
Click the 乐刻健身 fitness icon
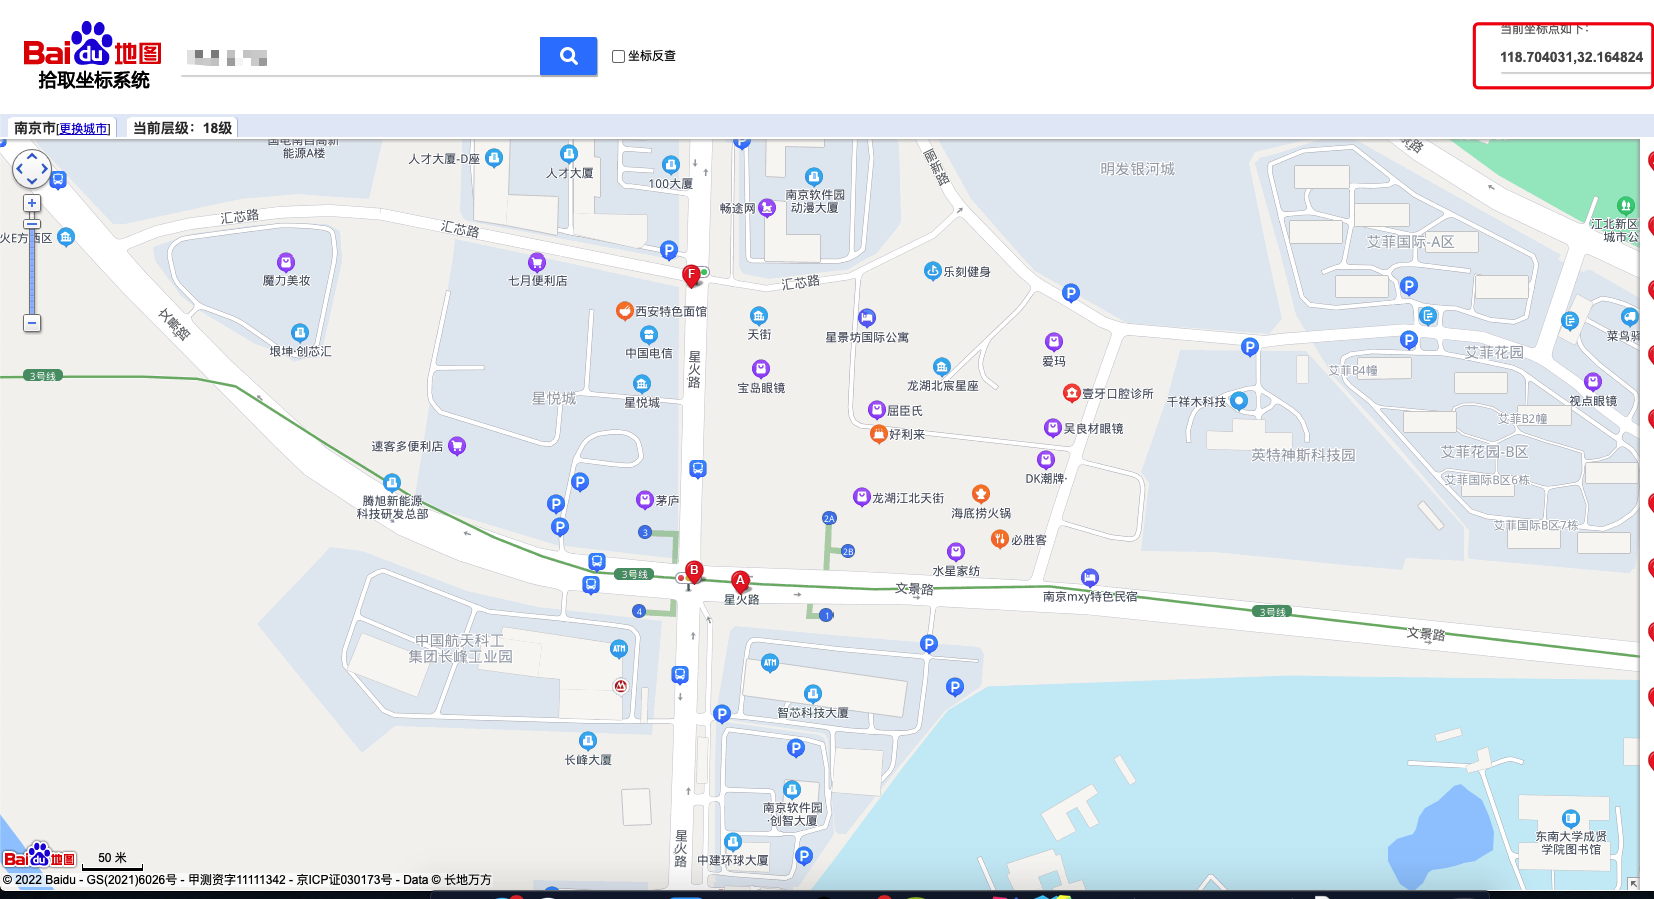[x=933, y=271]
